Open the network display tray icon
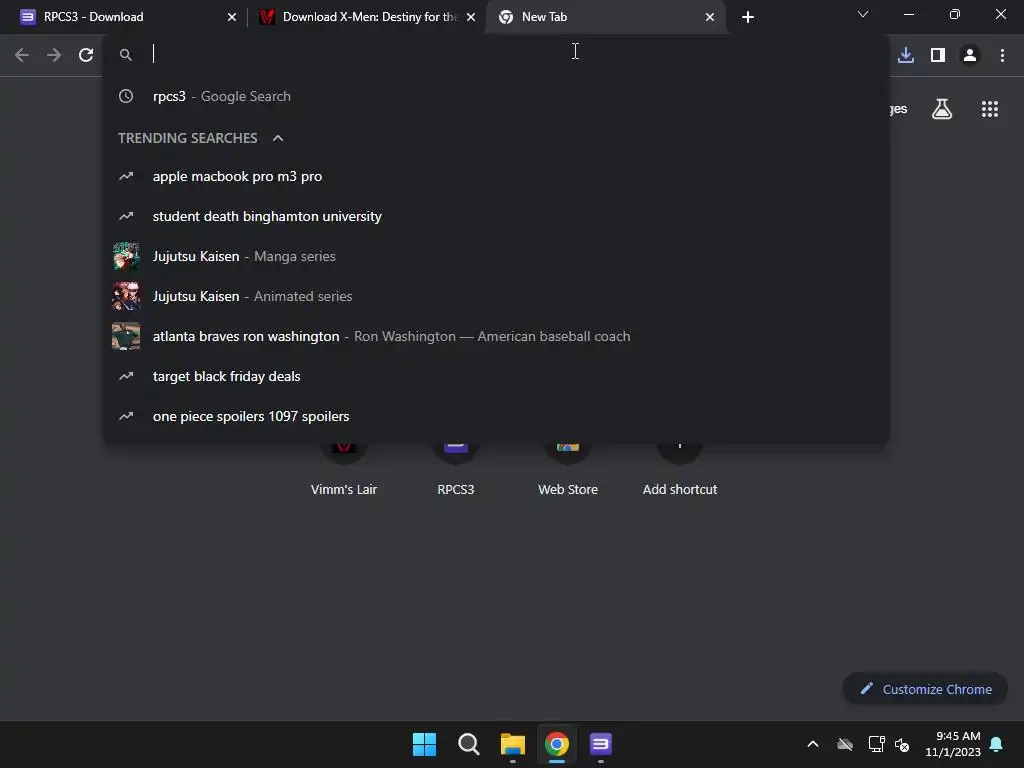This screenshot has width=1024, height=768. click(x=876, y=744)
